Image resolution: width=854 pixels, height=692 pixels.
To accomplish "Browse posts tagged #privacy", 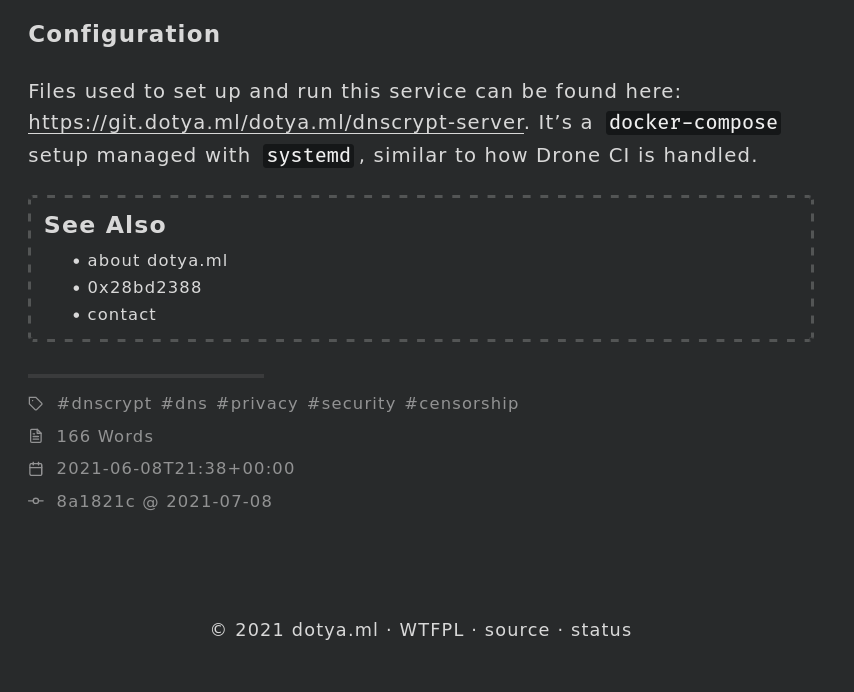I will pyautogui.click(x=257, y=404).
